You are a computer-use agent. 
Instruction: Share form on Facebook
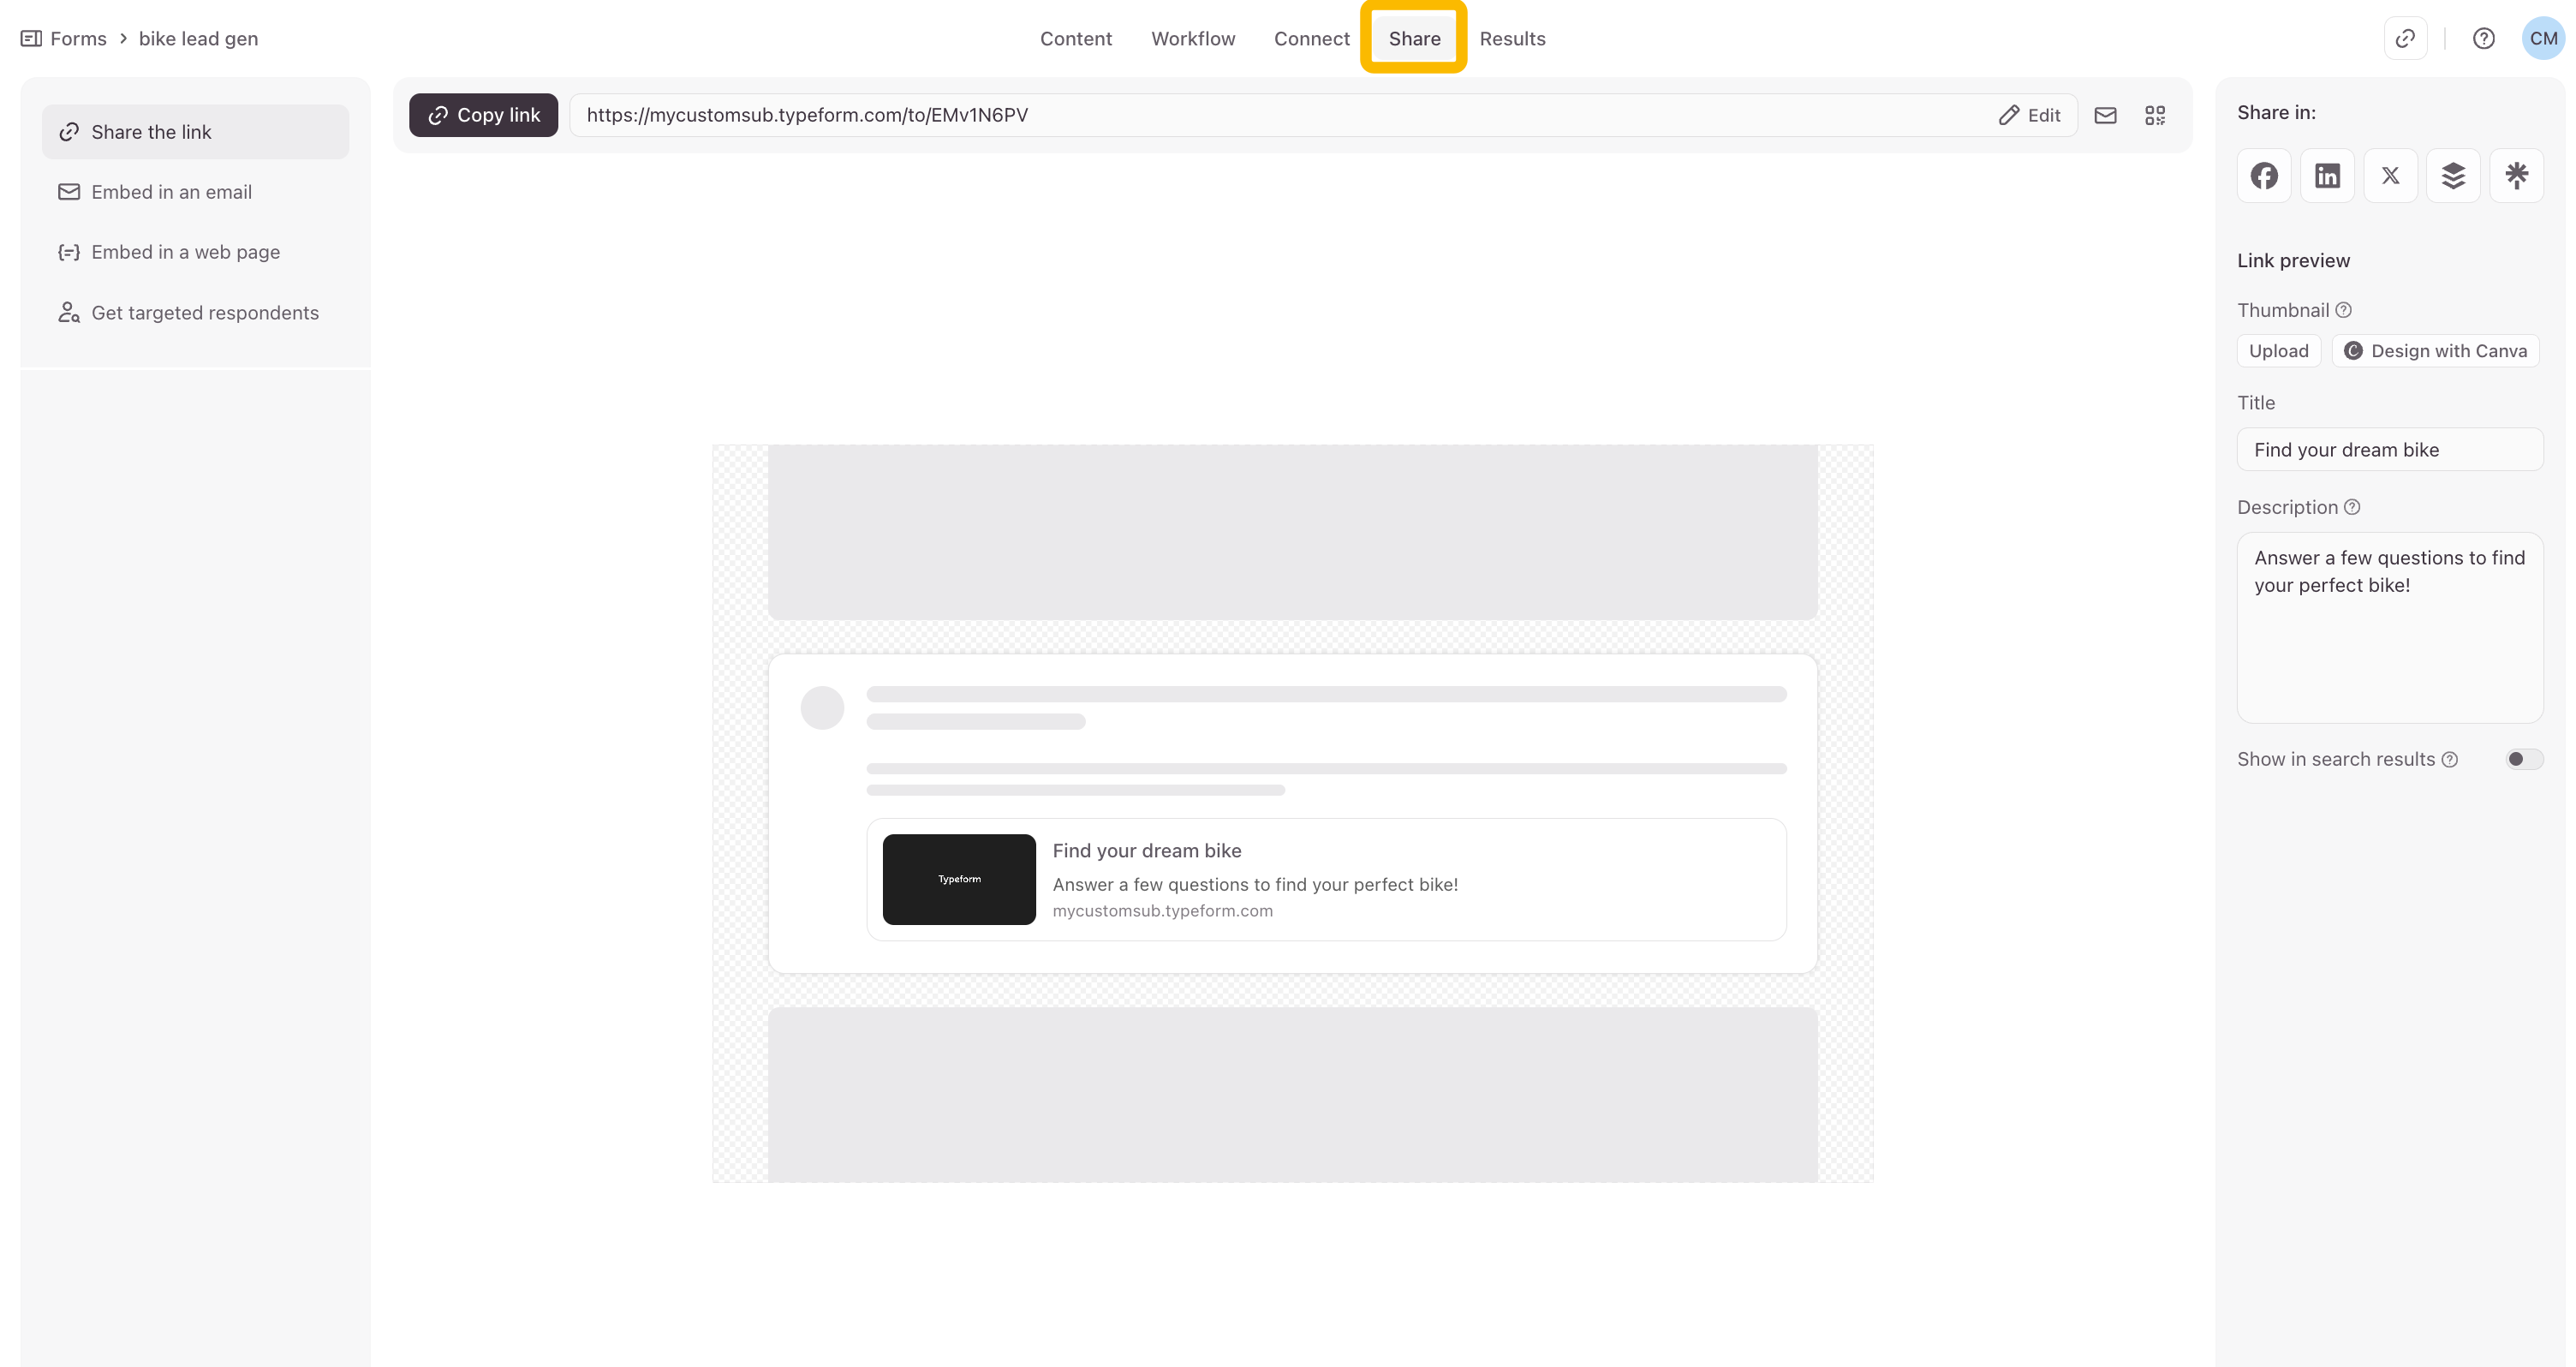(x=2264, y=176)
